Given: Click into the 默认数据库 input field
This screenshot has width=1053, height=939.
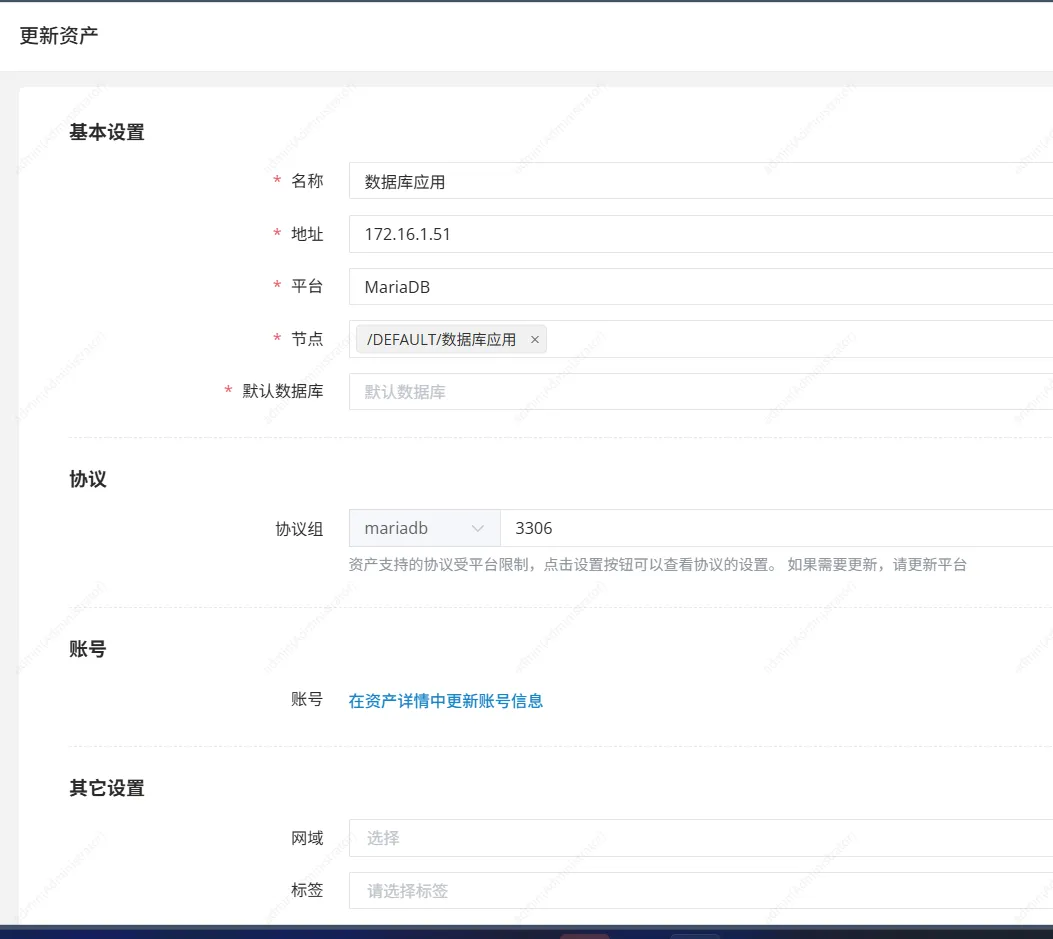Looking at the screenshot, I should coord(700,392).
